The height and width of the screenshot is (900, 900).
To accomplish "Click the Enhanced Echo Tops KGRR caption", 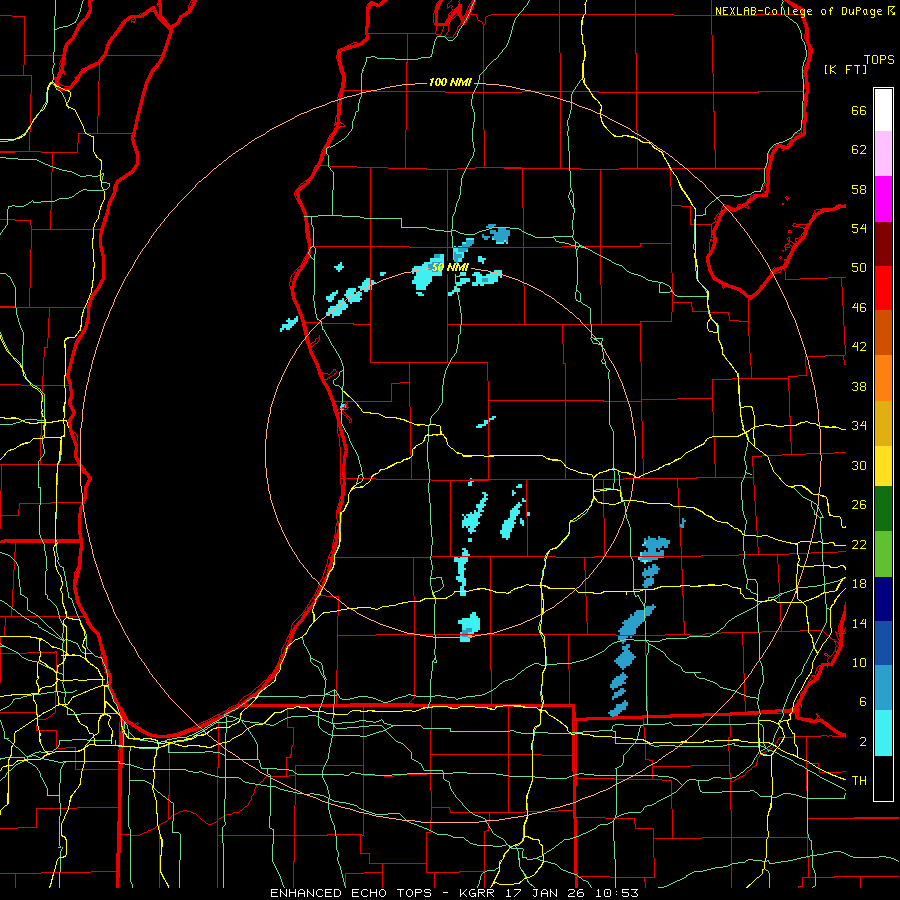I will tap(454, 893).
